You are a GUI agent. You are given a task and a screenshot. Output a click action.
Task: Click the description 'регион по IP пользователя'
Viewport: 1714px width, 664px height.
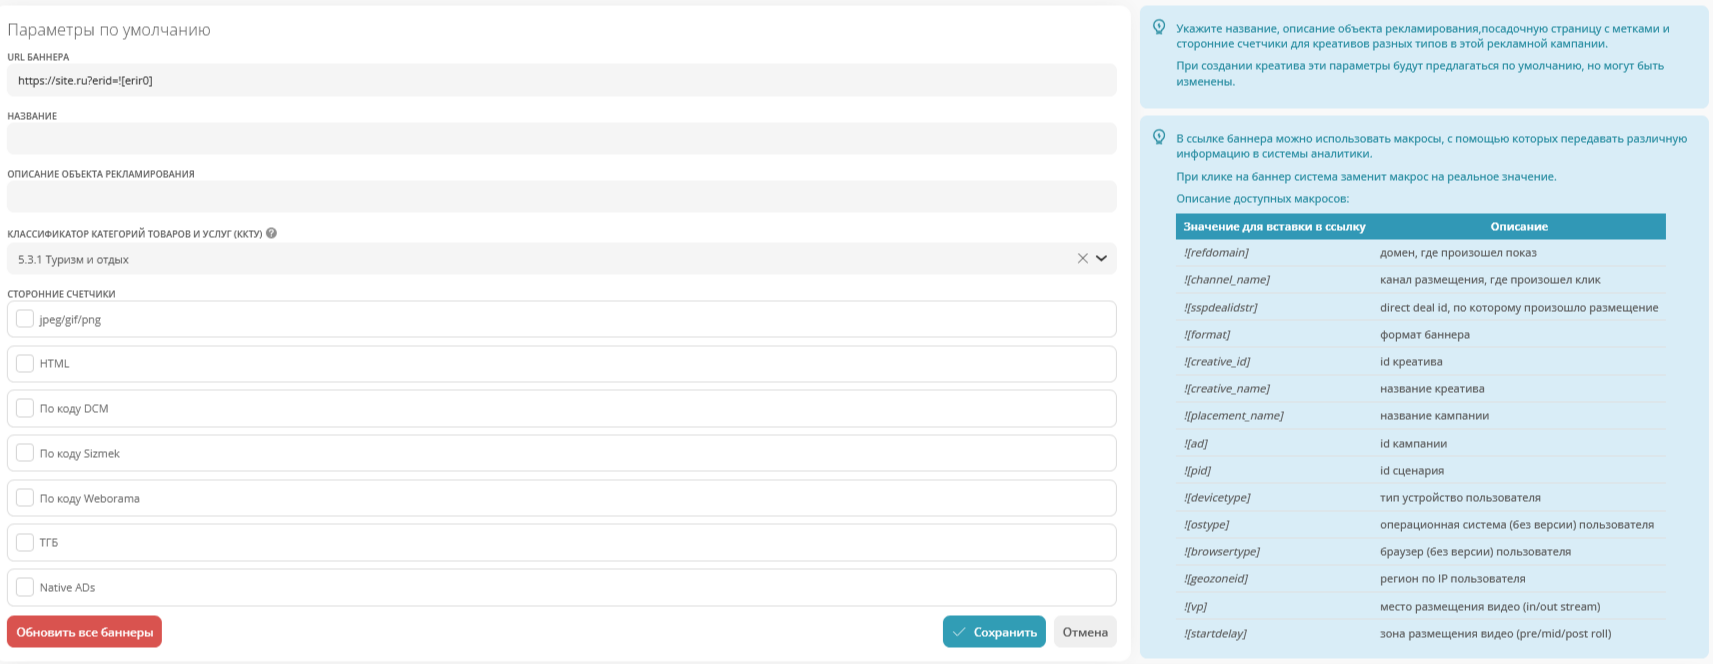pos(1453,578)
